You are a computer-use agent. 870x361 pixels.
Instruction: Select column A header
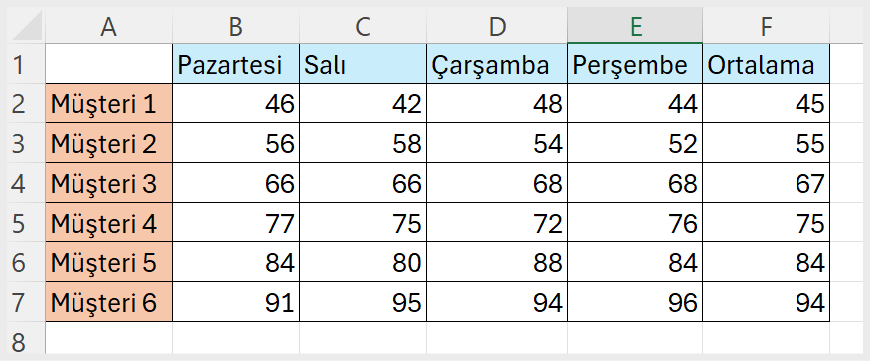pyautogui.click(x=109, y=26)
